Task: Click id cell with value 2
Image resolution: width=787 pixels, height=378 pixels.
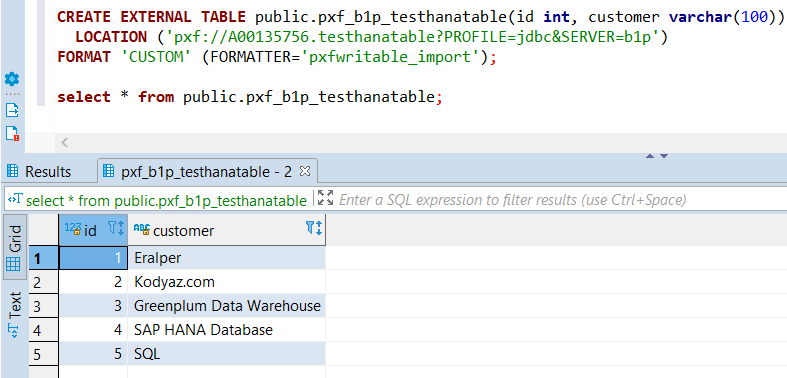Action: click(x=93, y=282)
